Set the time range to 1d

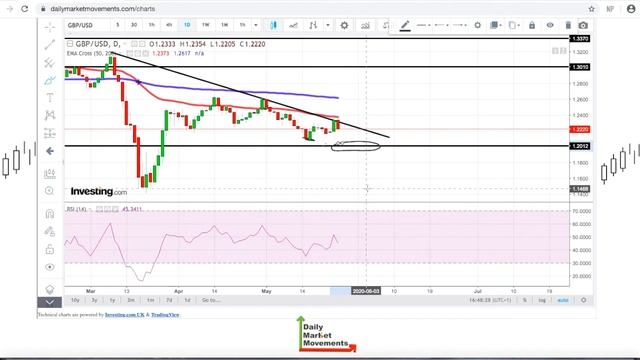(x=187, y=300)
